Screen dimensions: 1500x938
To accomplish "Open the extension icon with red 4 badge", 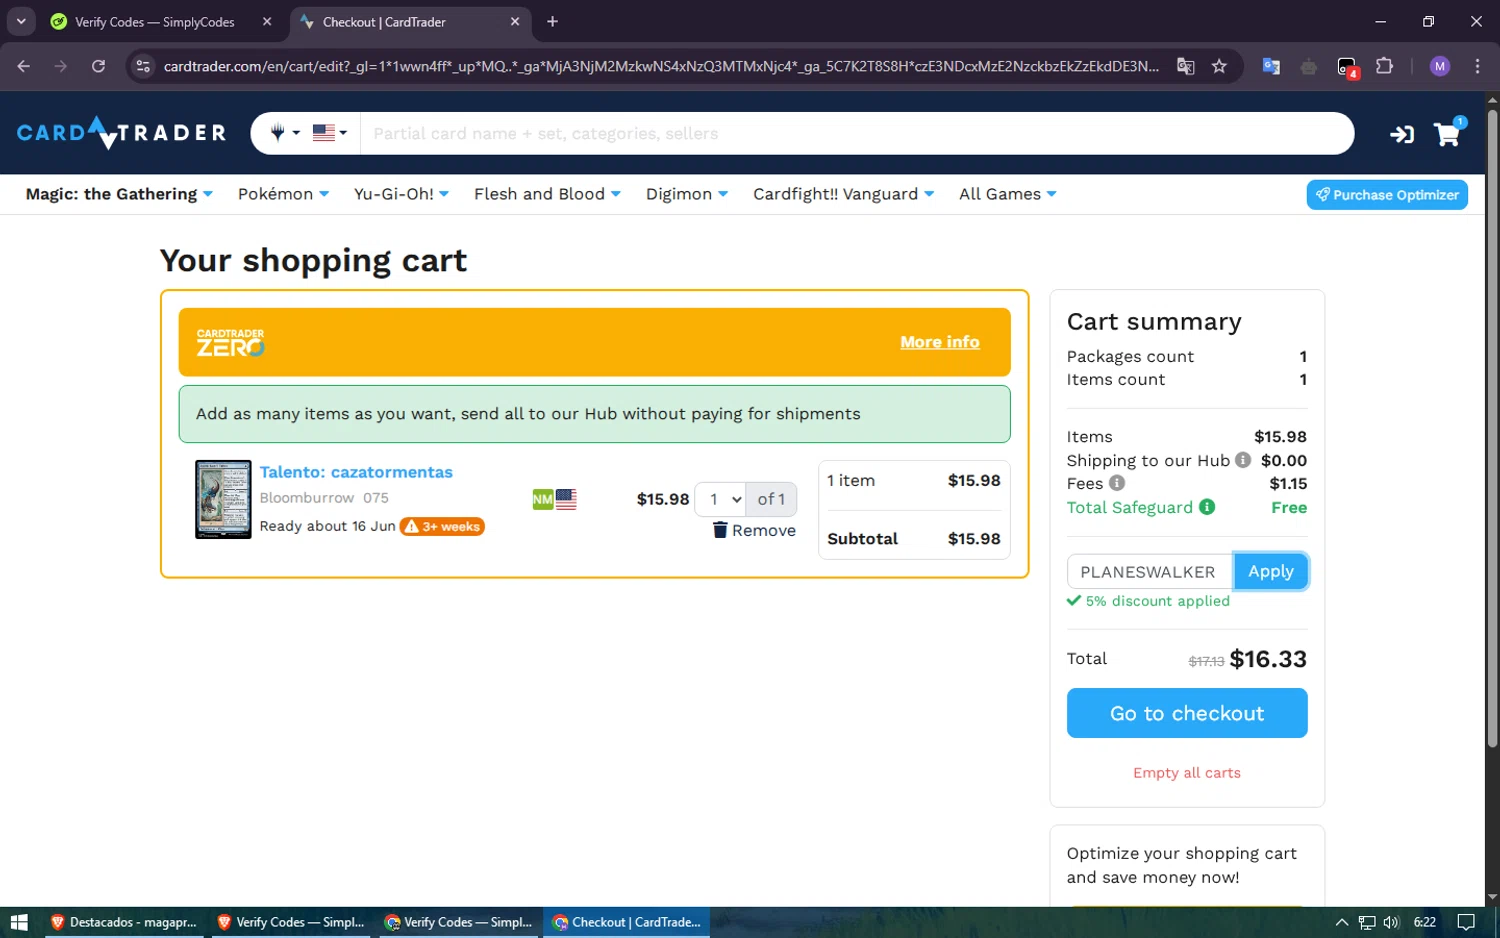I will 1348,67.
